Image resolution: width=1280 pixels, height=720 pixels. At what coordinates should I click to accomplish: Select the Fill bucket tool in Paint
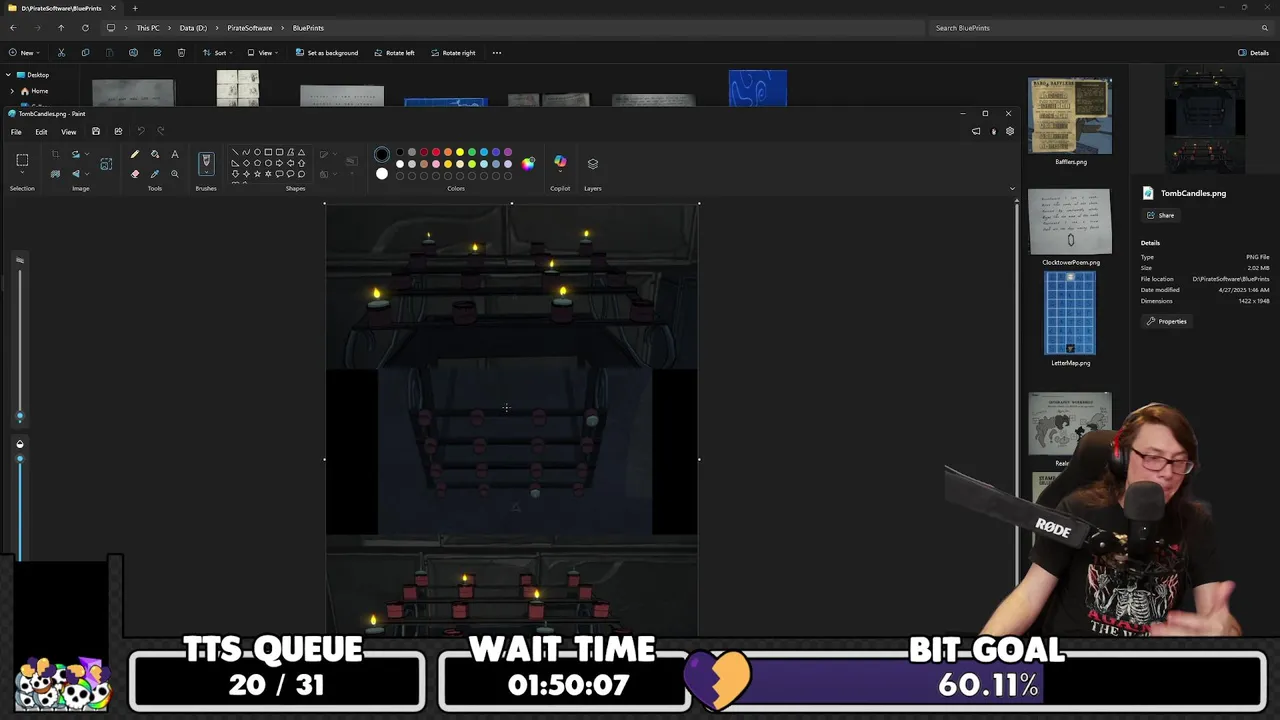[155, 154]
